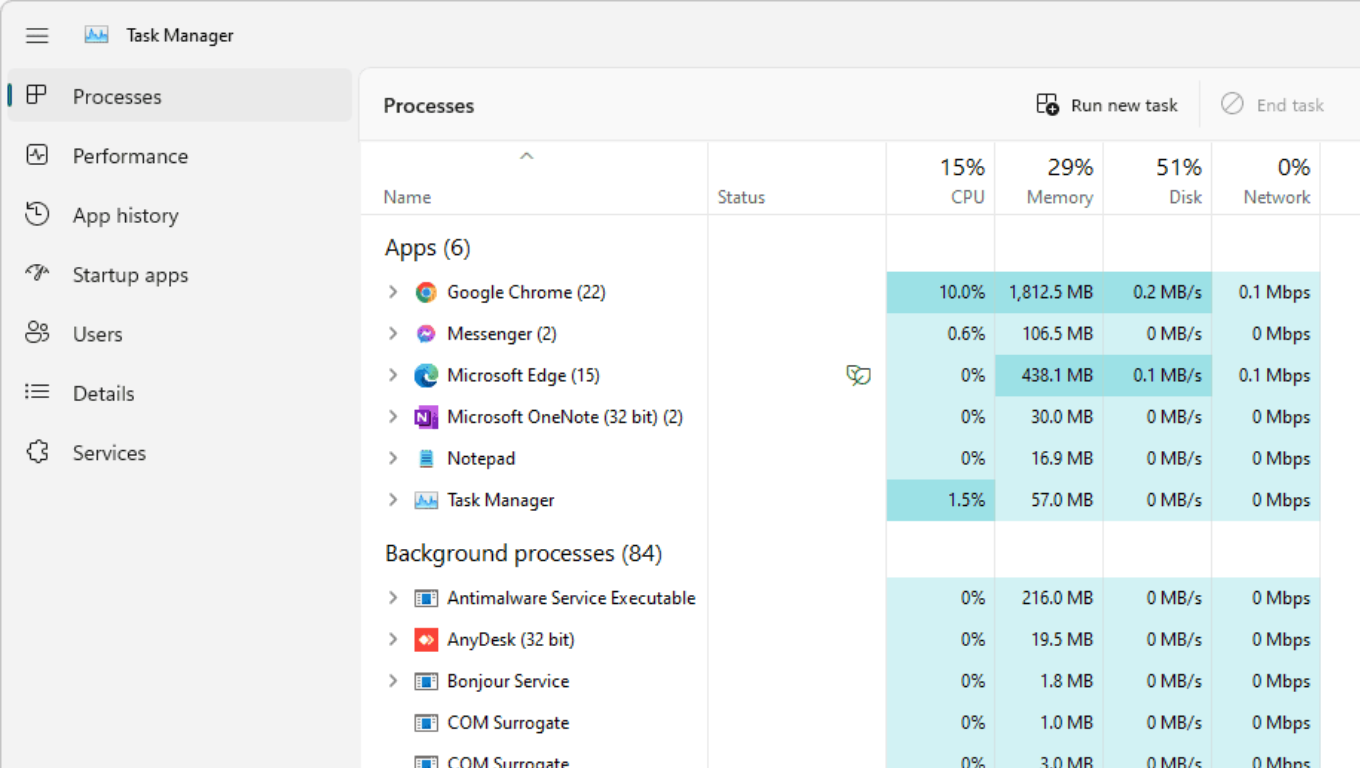
Task: Sort processes by Memory column
Action: [1049, 180]
